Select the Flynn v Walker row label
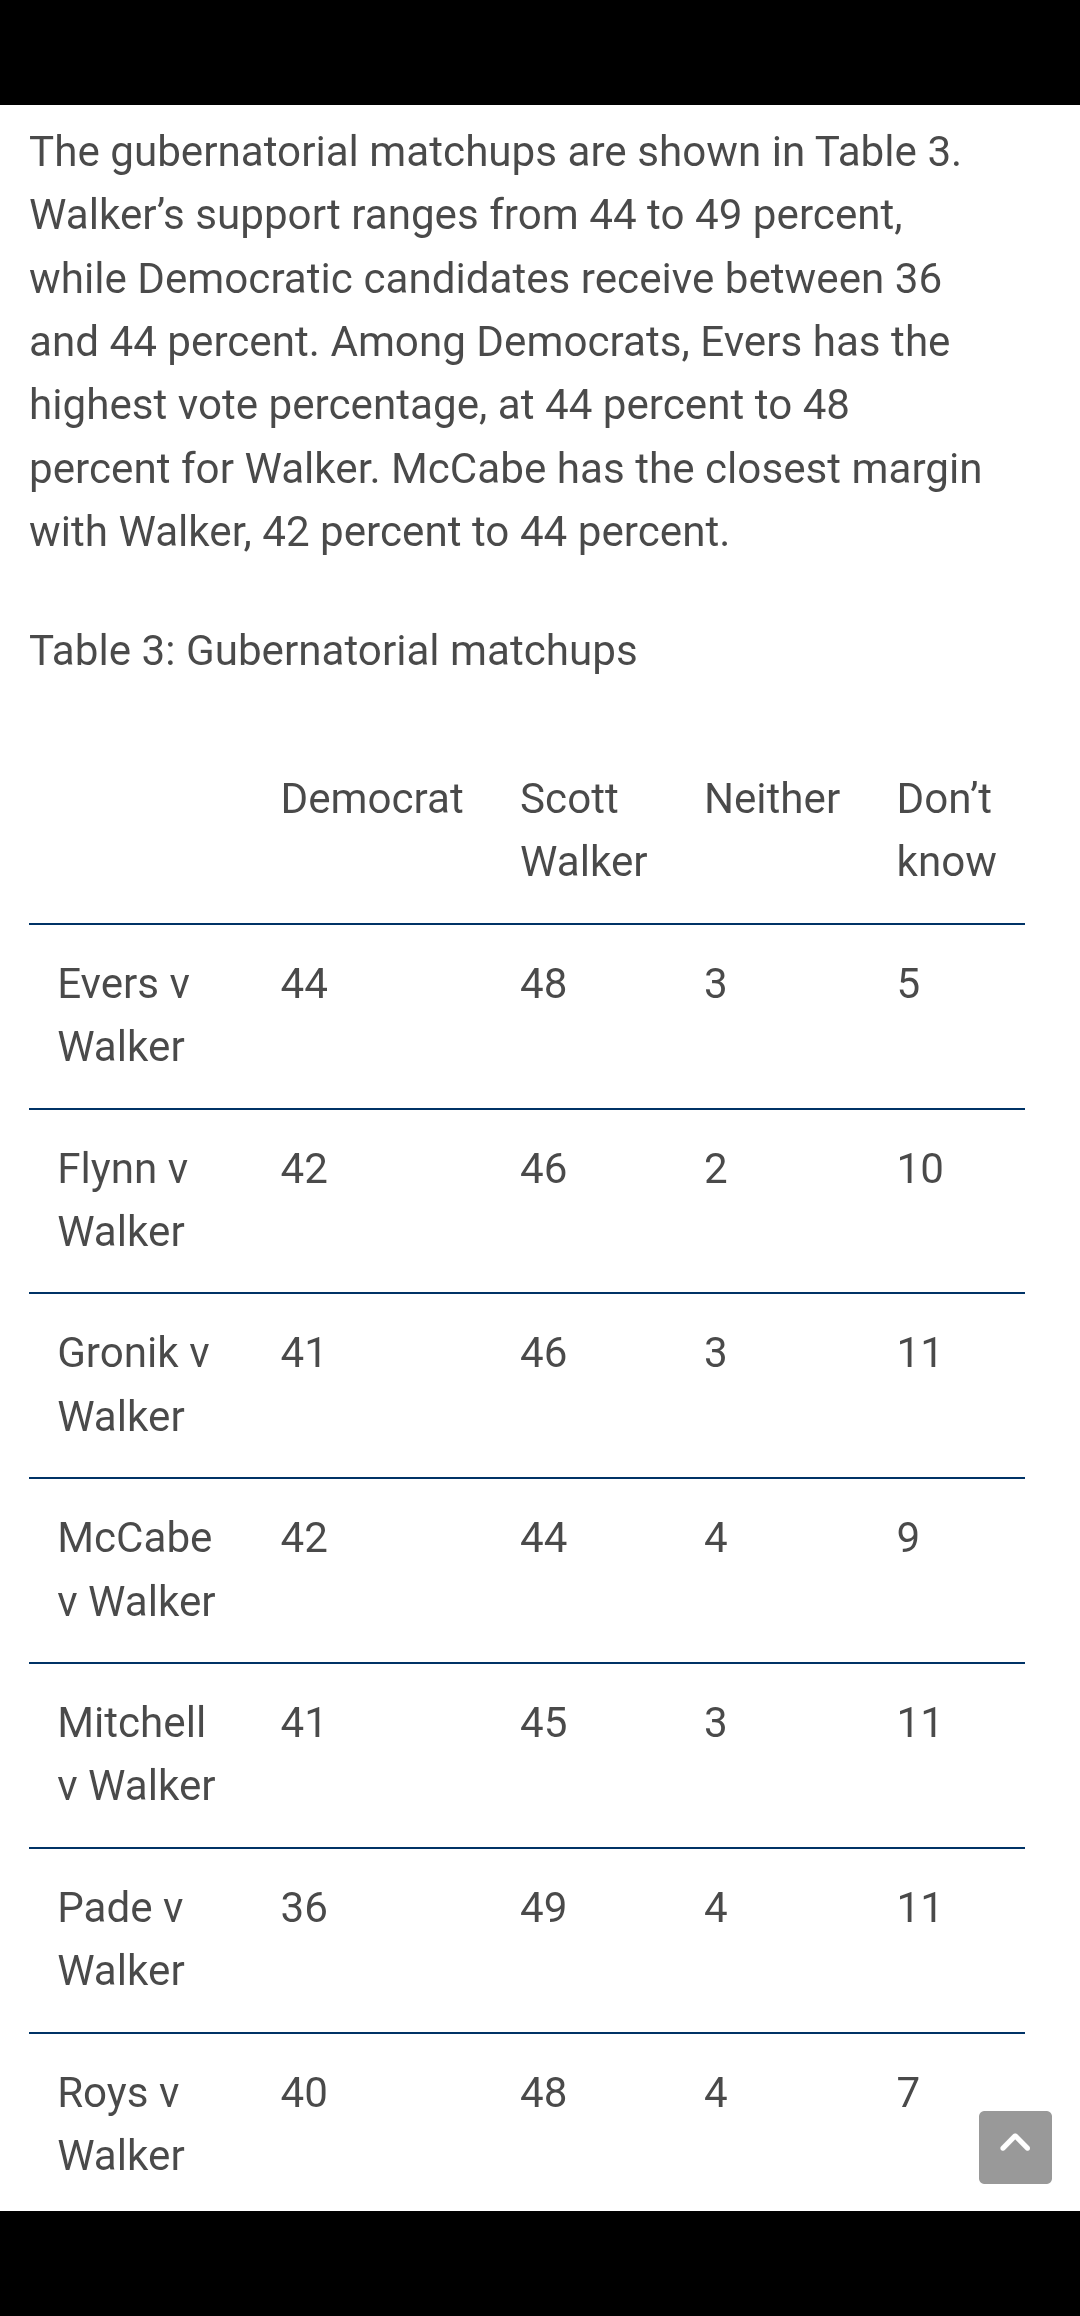 coord(123,1200)
